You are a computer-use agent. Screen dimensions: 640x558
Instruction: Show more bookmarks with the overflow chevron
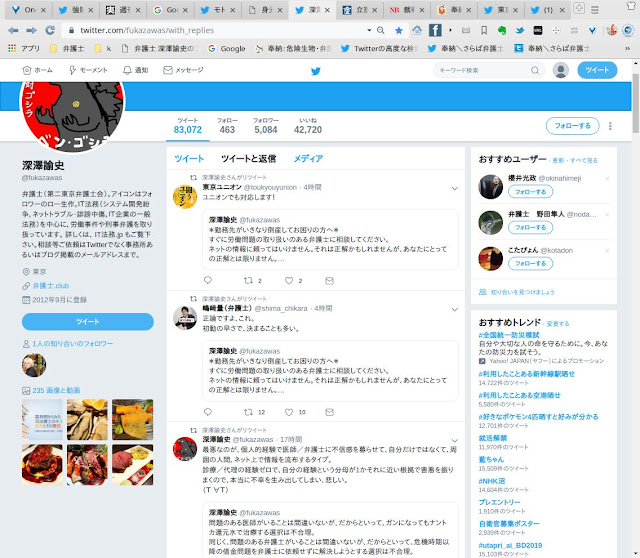[627, 48]
